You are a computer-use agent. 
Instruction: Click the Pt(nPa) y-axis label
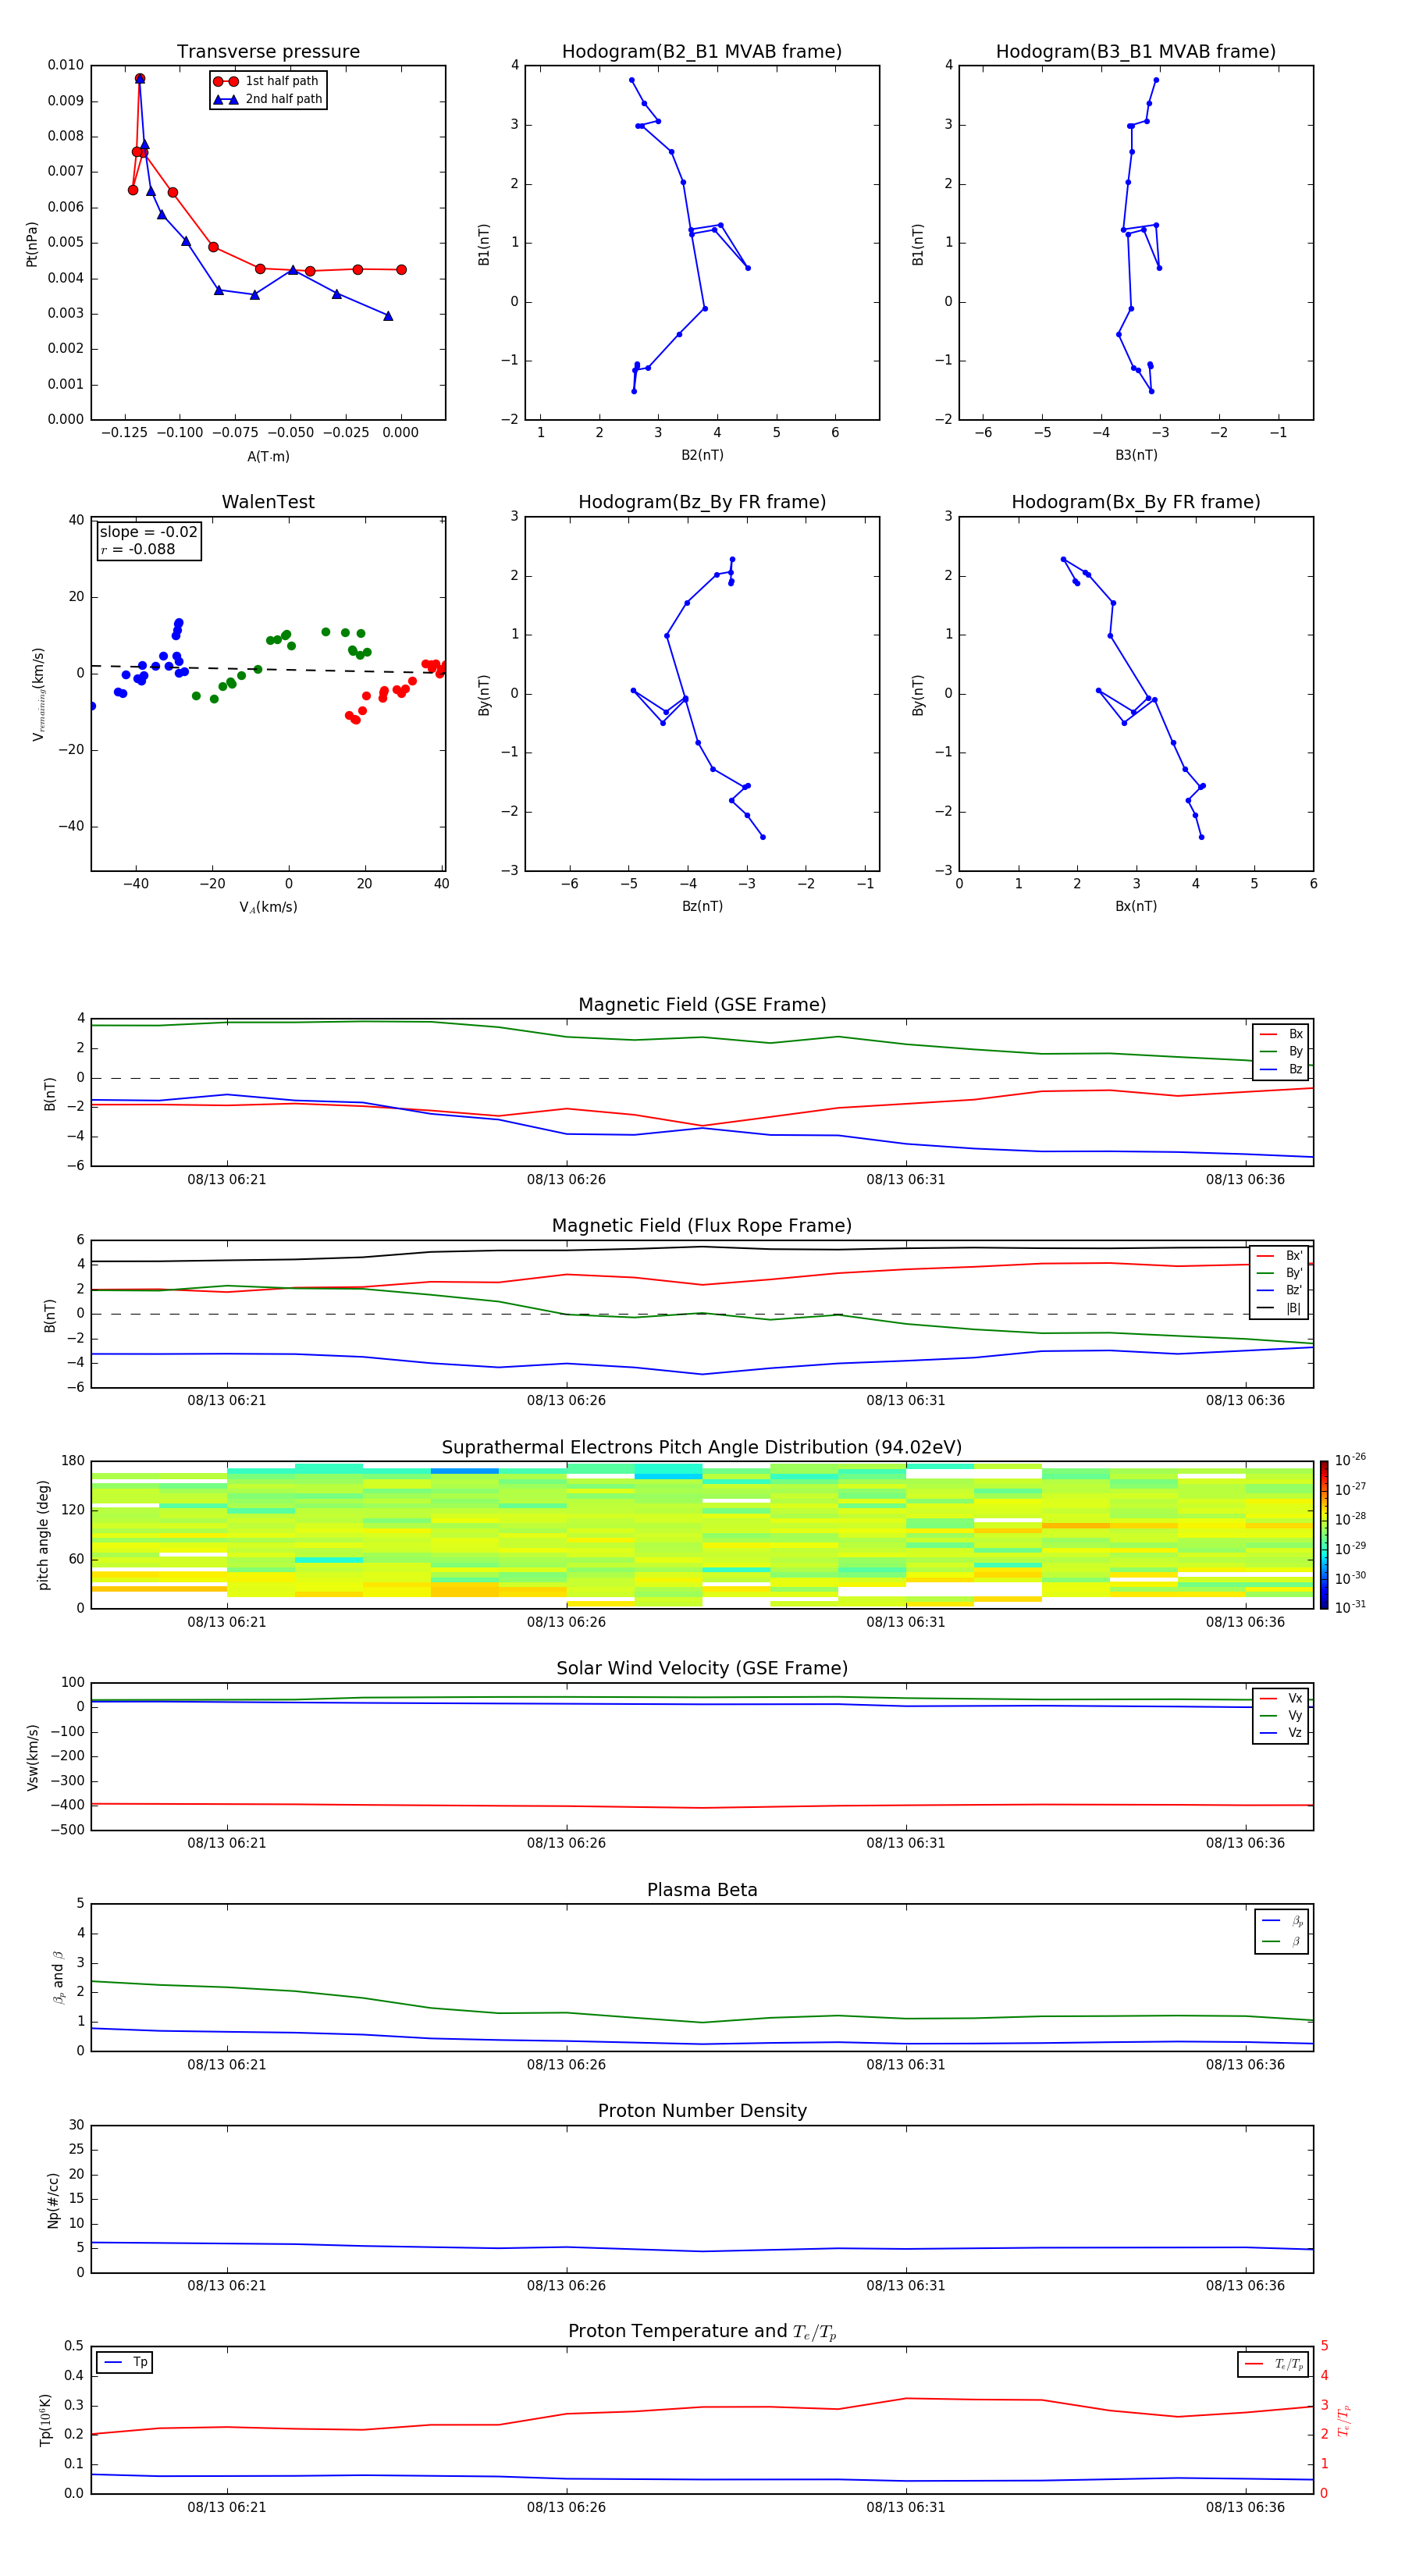[x=31, y=244]
